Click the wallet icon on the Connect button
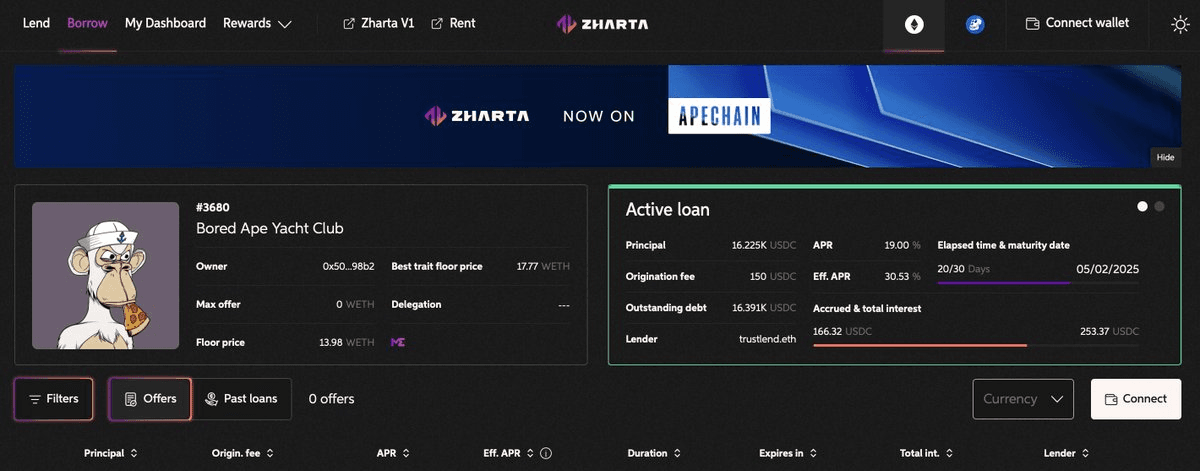The image size is (1200, 471). click(1111, 399)
